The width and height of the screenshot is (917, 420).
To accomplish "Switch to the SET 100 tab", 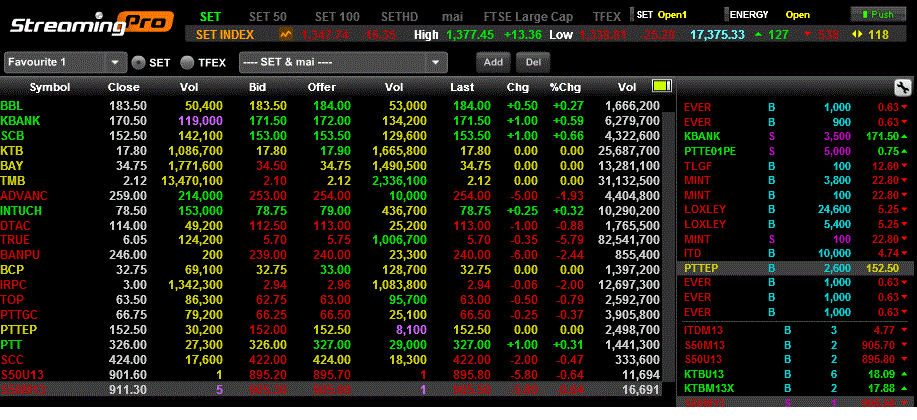I will 337,16.
